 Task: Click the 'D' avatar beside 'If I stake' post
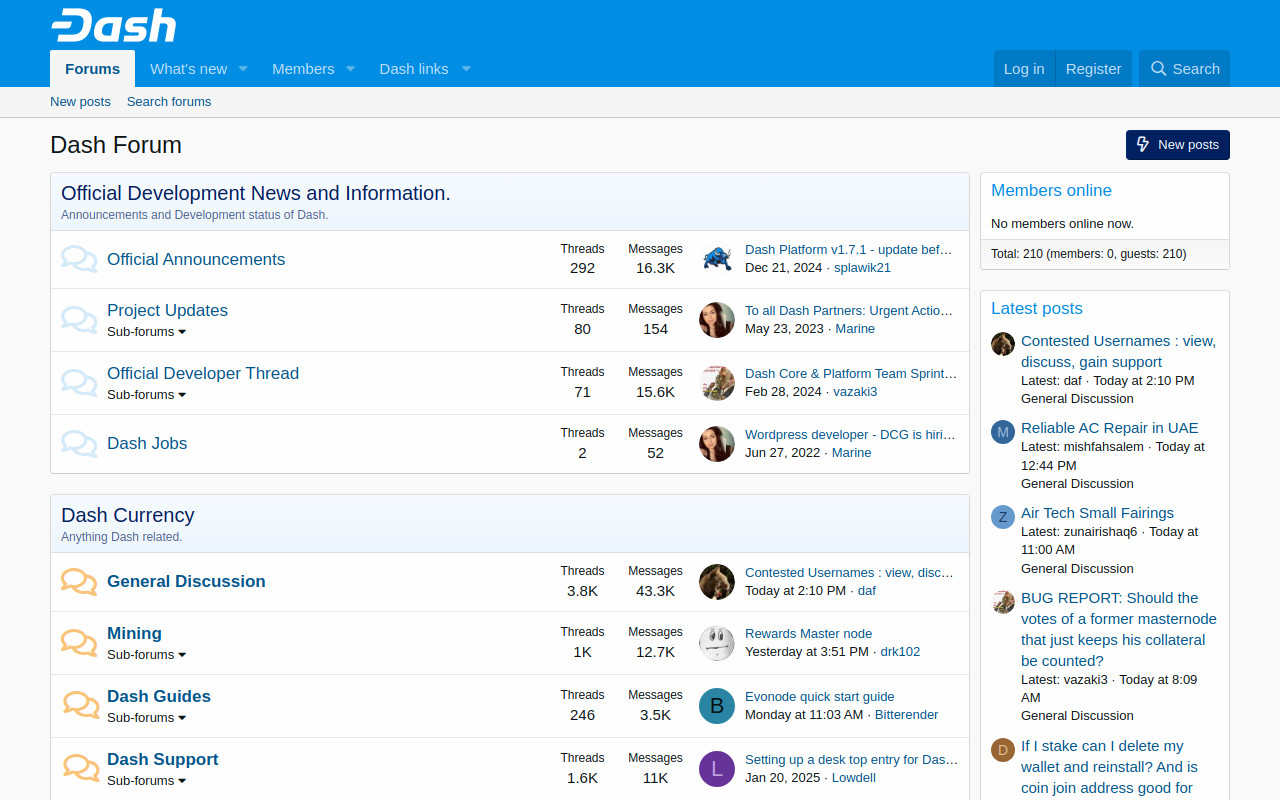[1003, 750]
